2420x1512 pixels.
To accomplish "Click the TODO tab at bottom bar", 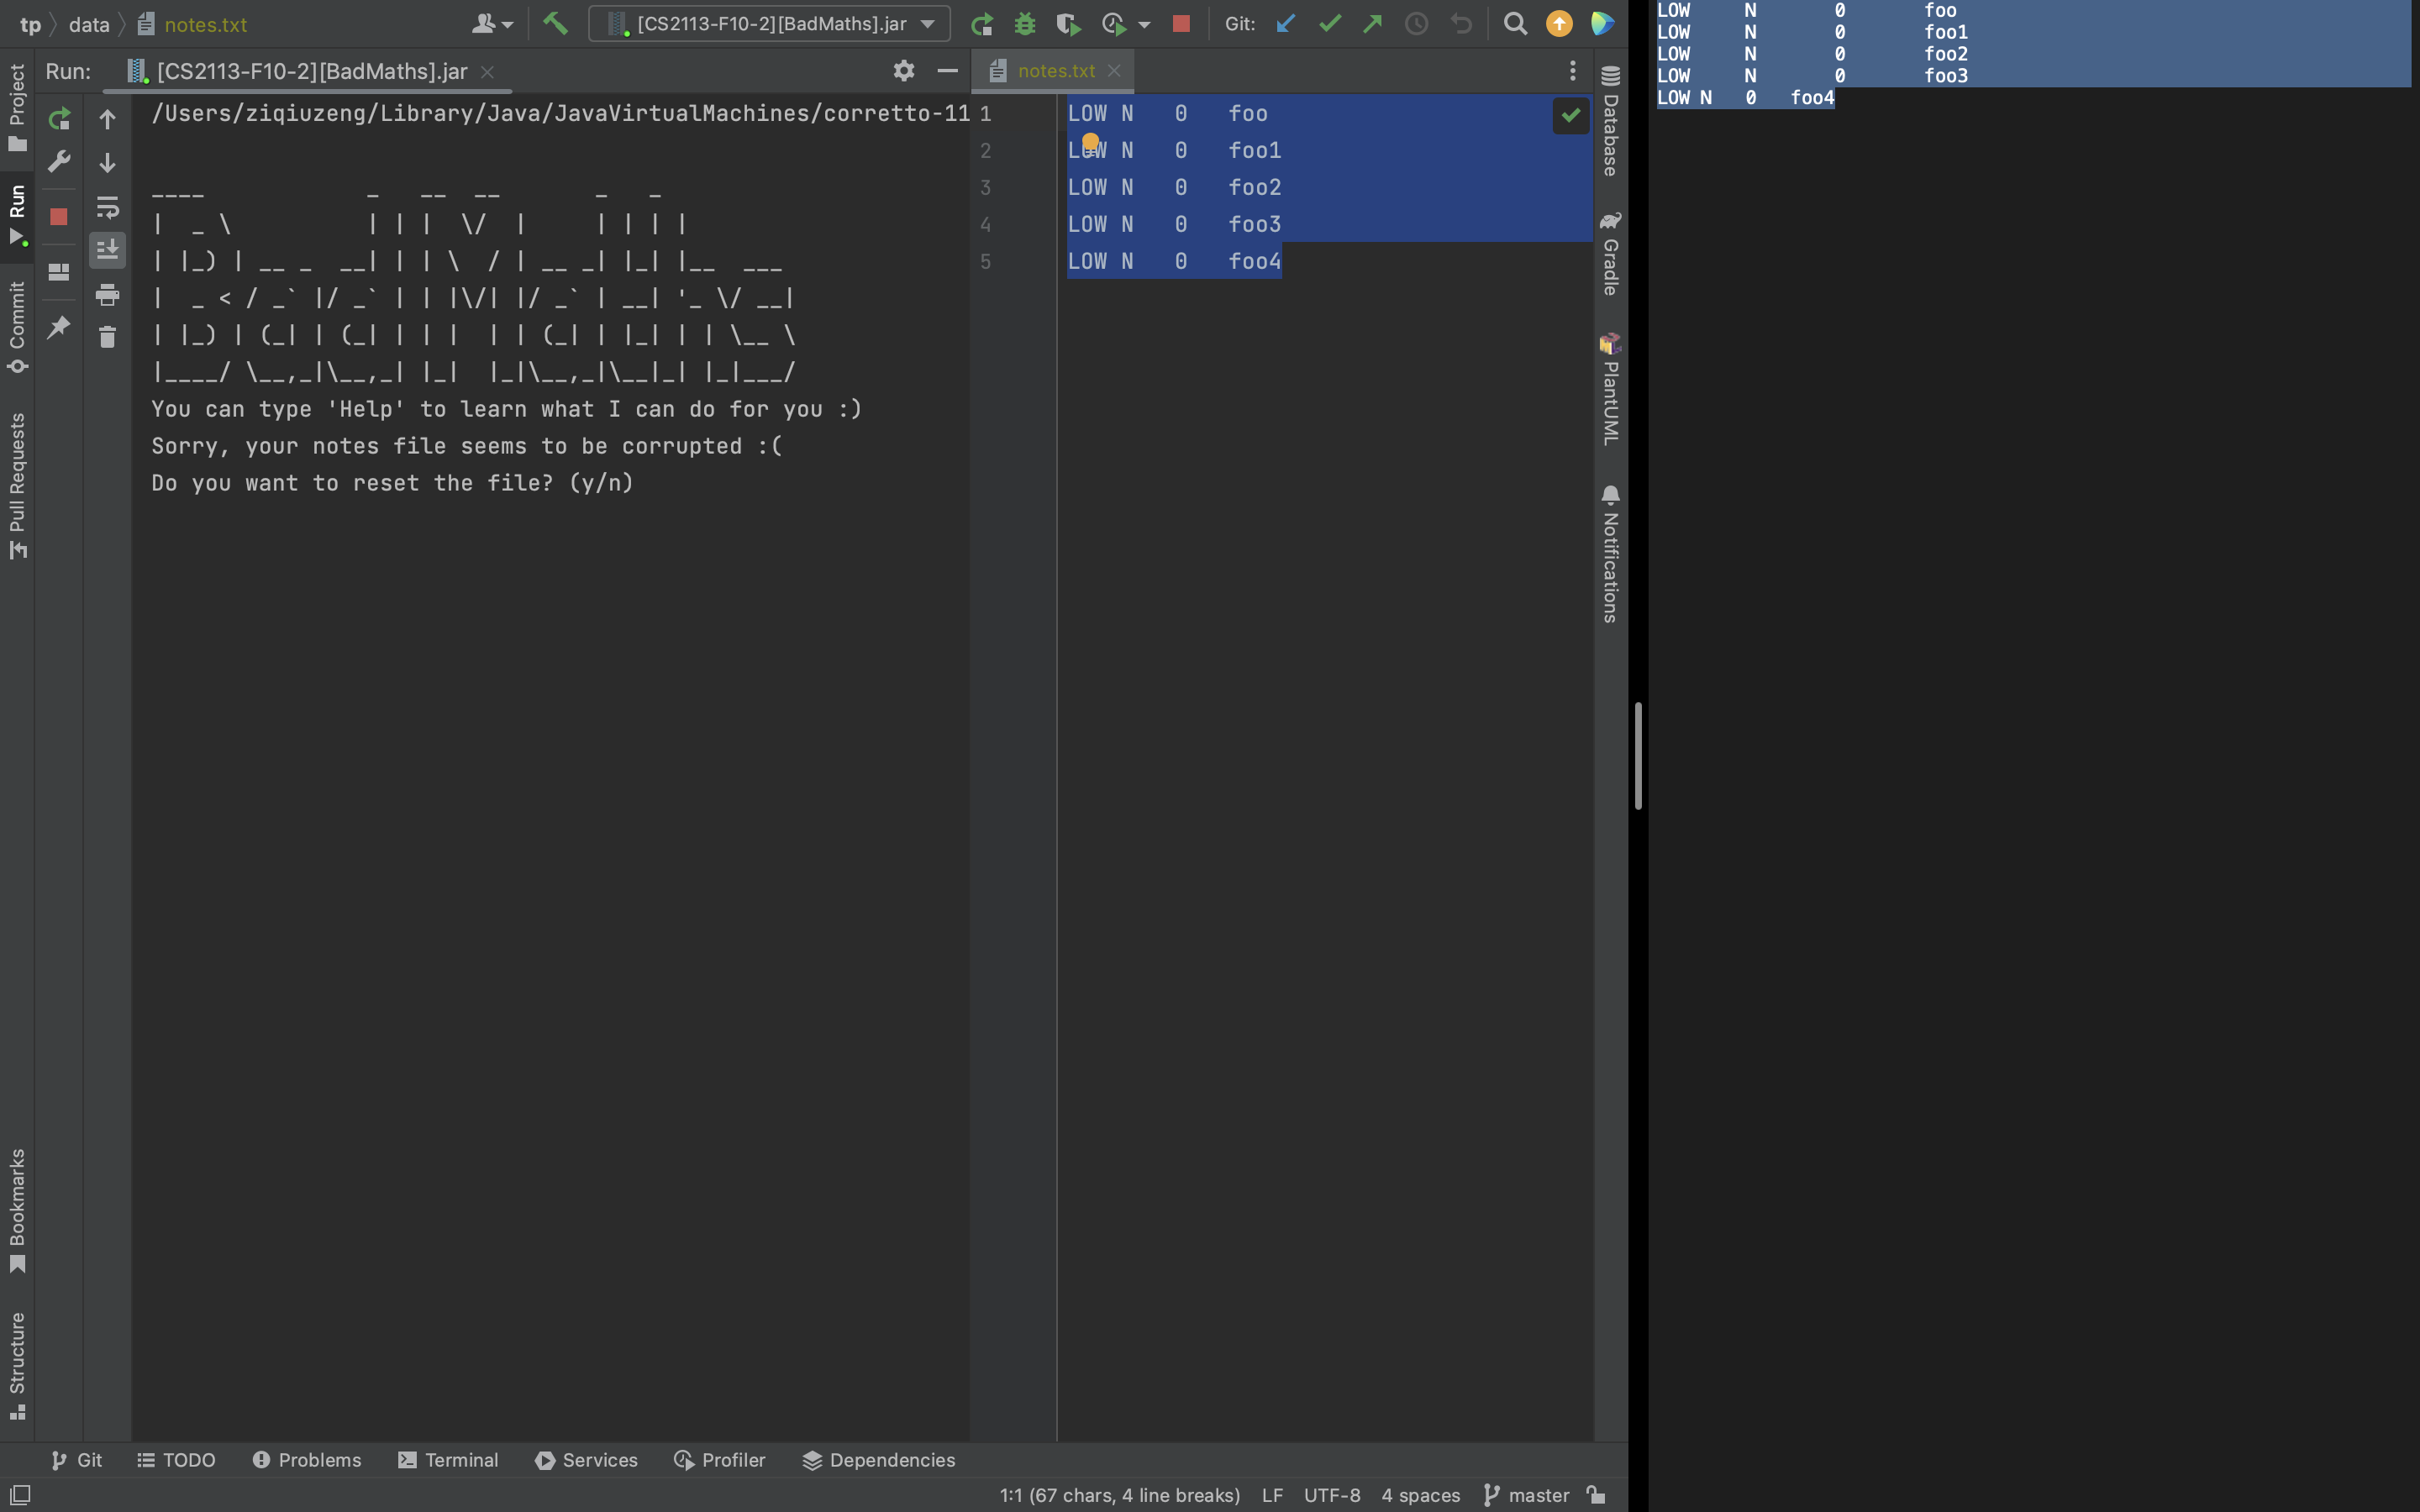I will (x=188, y=1460).
